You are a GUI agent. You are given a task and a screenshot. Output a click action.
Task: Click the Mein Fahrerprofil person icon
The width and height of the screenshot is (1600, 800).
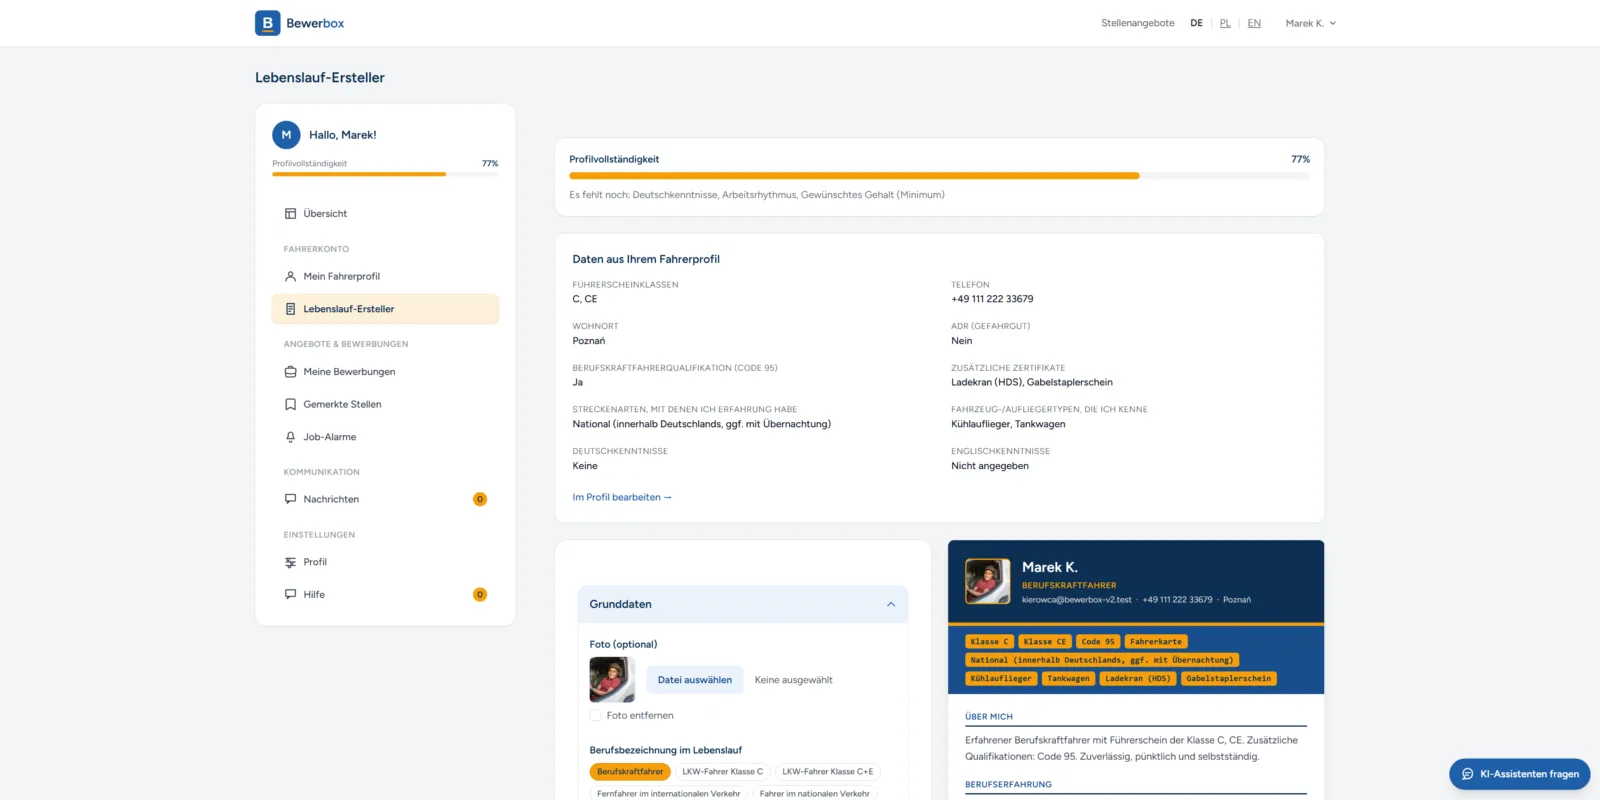click(290, 276)
